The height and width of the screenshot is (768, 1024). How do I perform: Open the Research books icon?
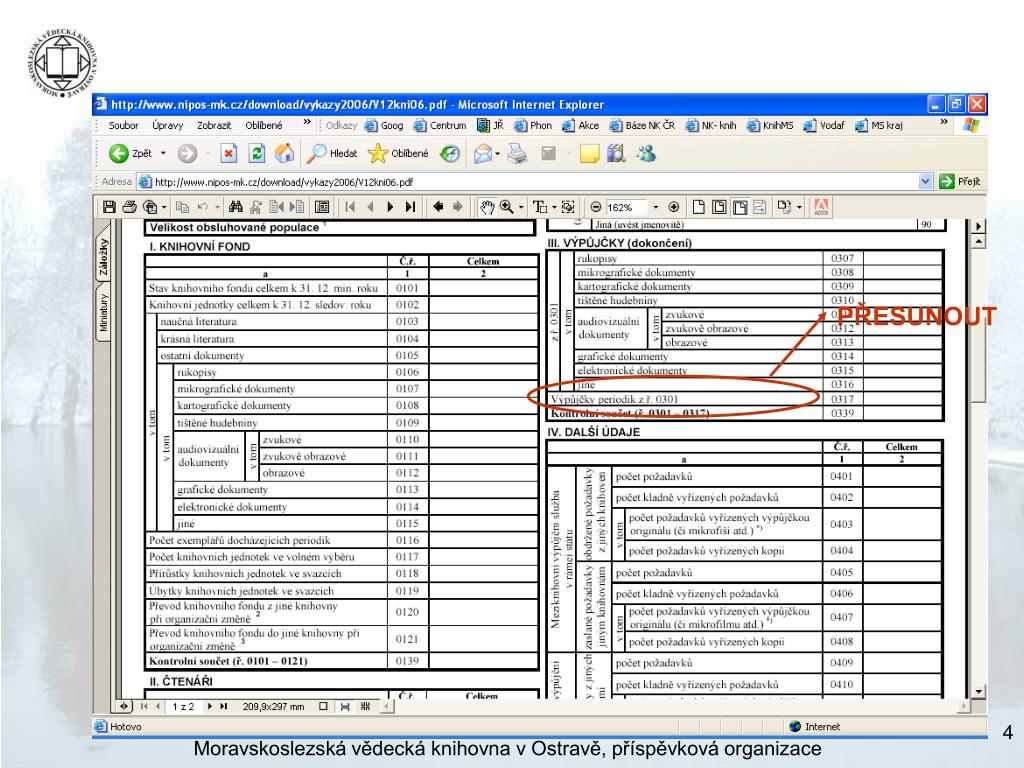tap(616, 154)
